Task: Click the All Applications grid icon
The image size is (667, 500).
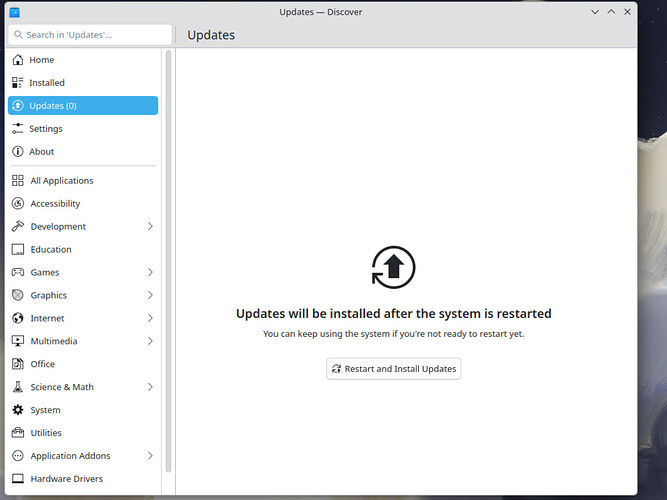Action: pos(17,180)
